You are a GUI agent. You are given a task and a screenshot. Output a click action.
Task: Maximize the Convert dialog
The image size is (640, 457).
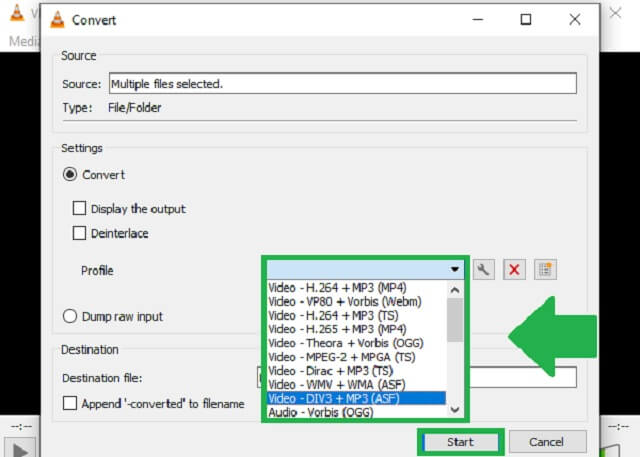pyautogui.click(x=526, y=19)
